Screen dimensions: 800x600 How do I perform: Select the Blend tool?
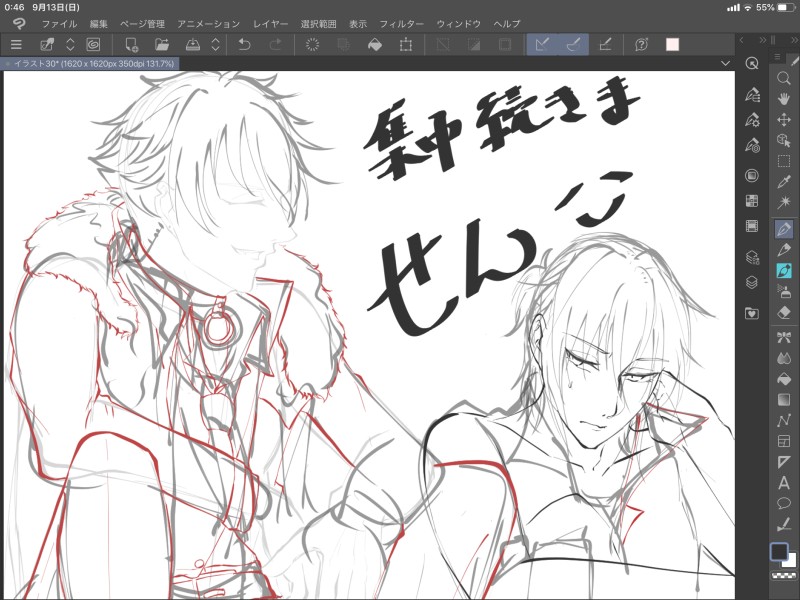[x=784, y=358]
